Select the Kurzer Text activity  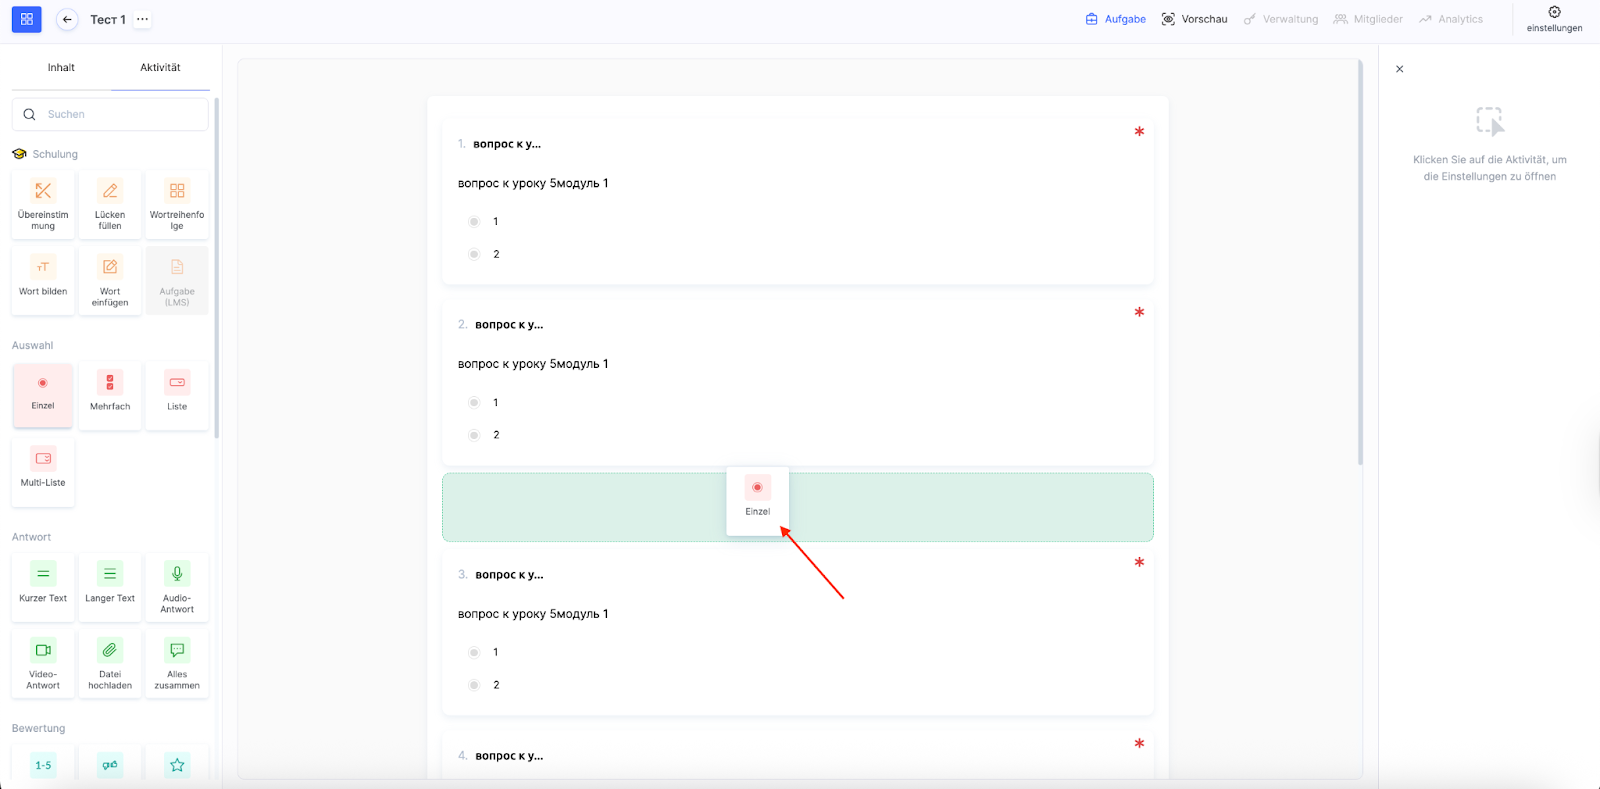click(x=43, y=585)
